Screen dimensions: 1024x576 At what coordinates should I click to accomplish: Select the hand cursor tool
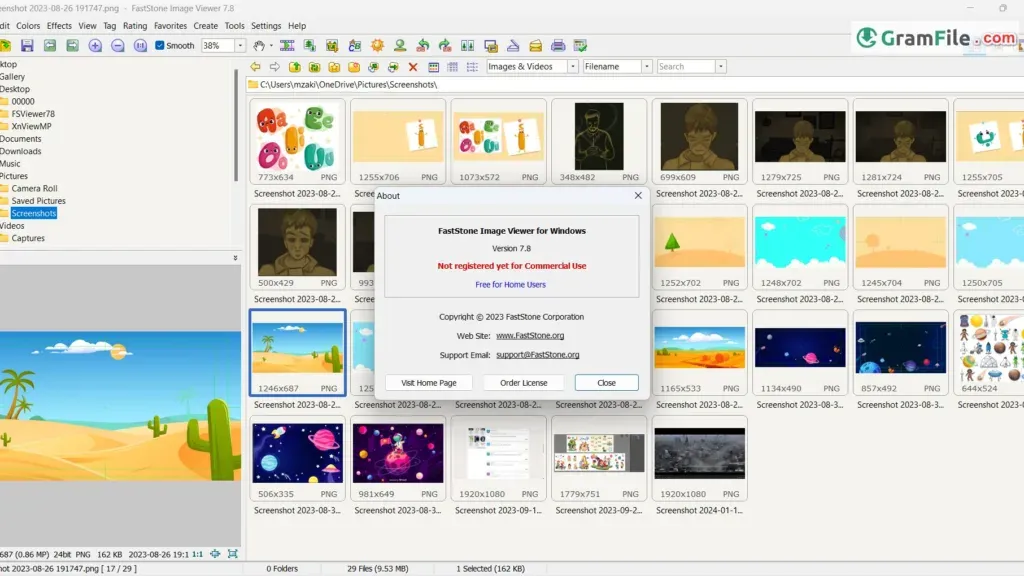[259, 46]
